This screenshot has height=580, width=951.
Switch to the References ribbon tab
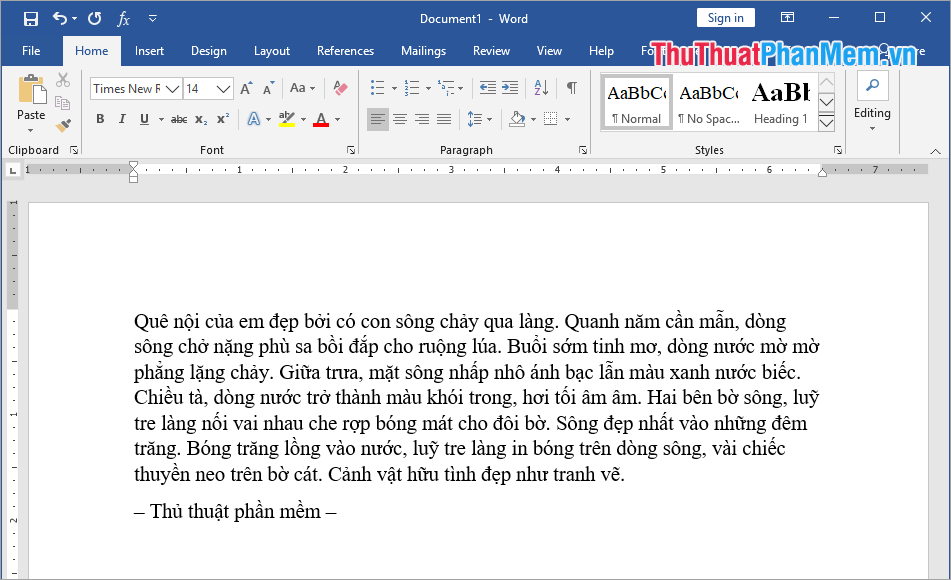tap(345, 50)
